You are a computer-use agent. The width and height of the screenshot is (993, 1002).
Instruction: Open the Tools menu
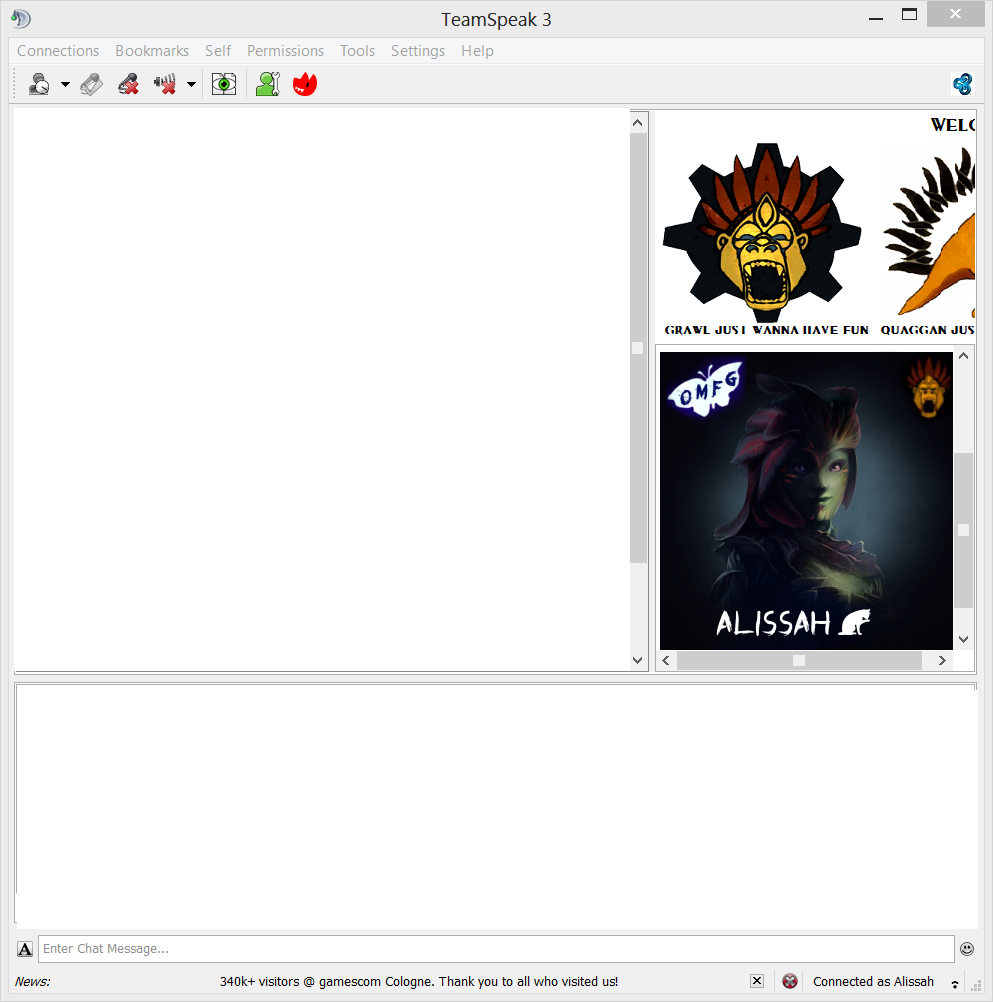357,51
